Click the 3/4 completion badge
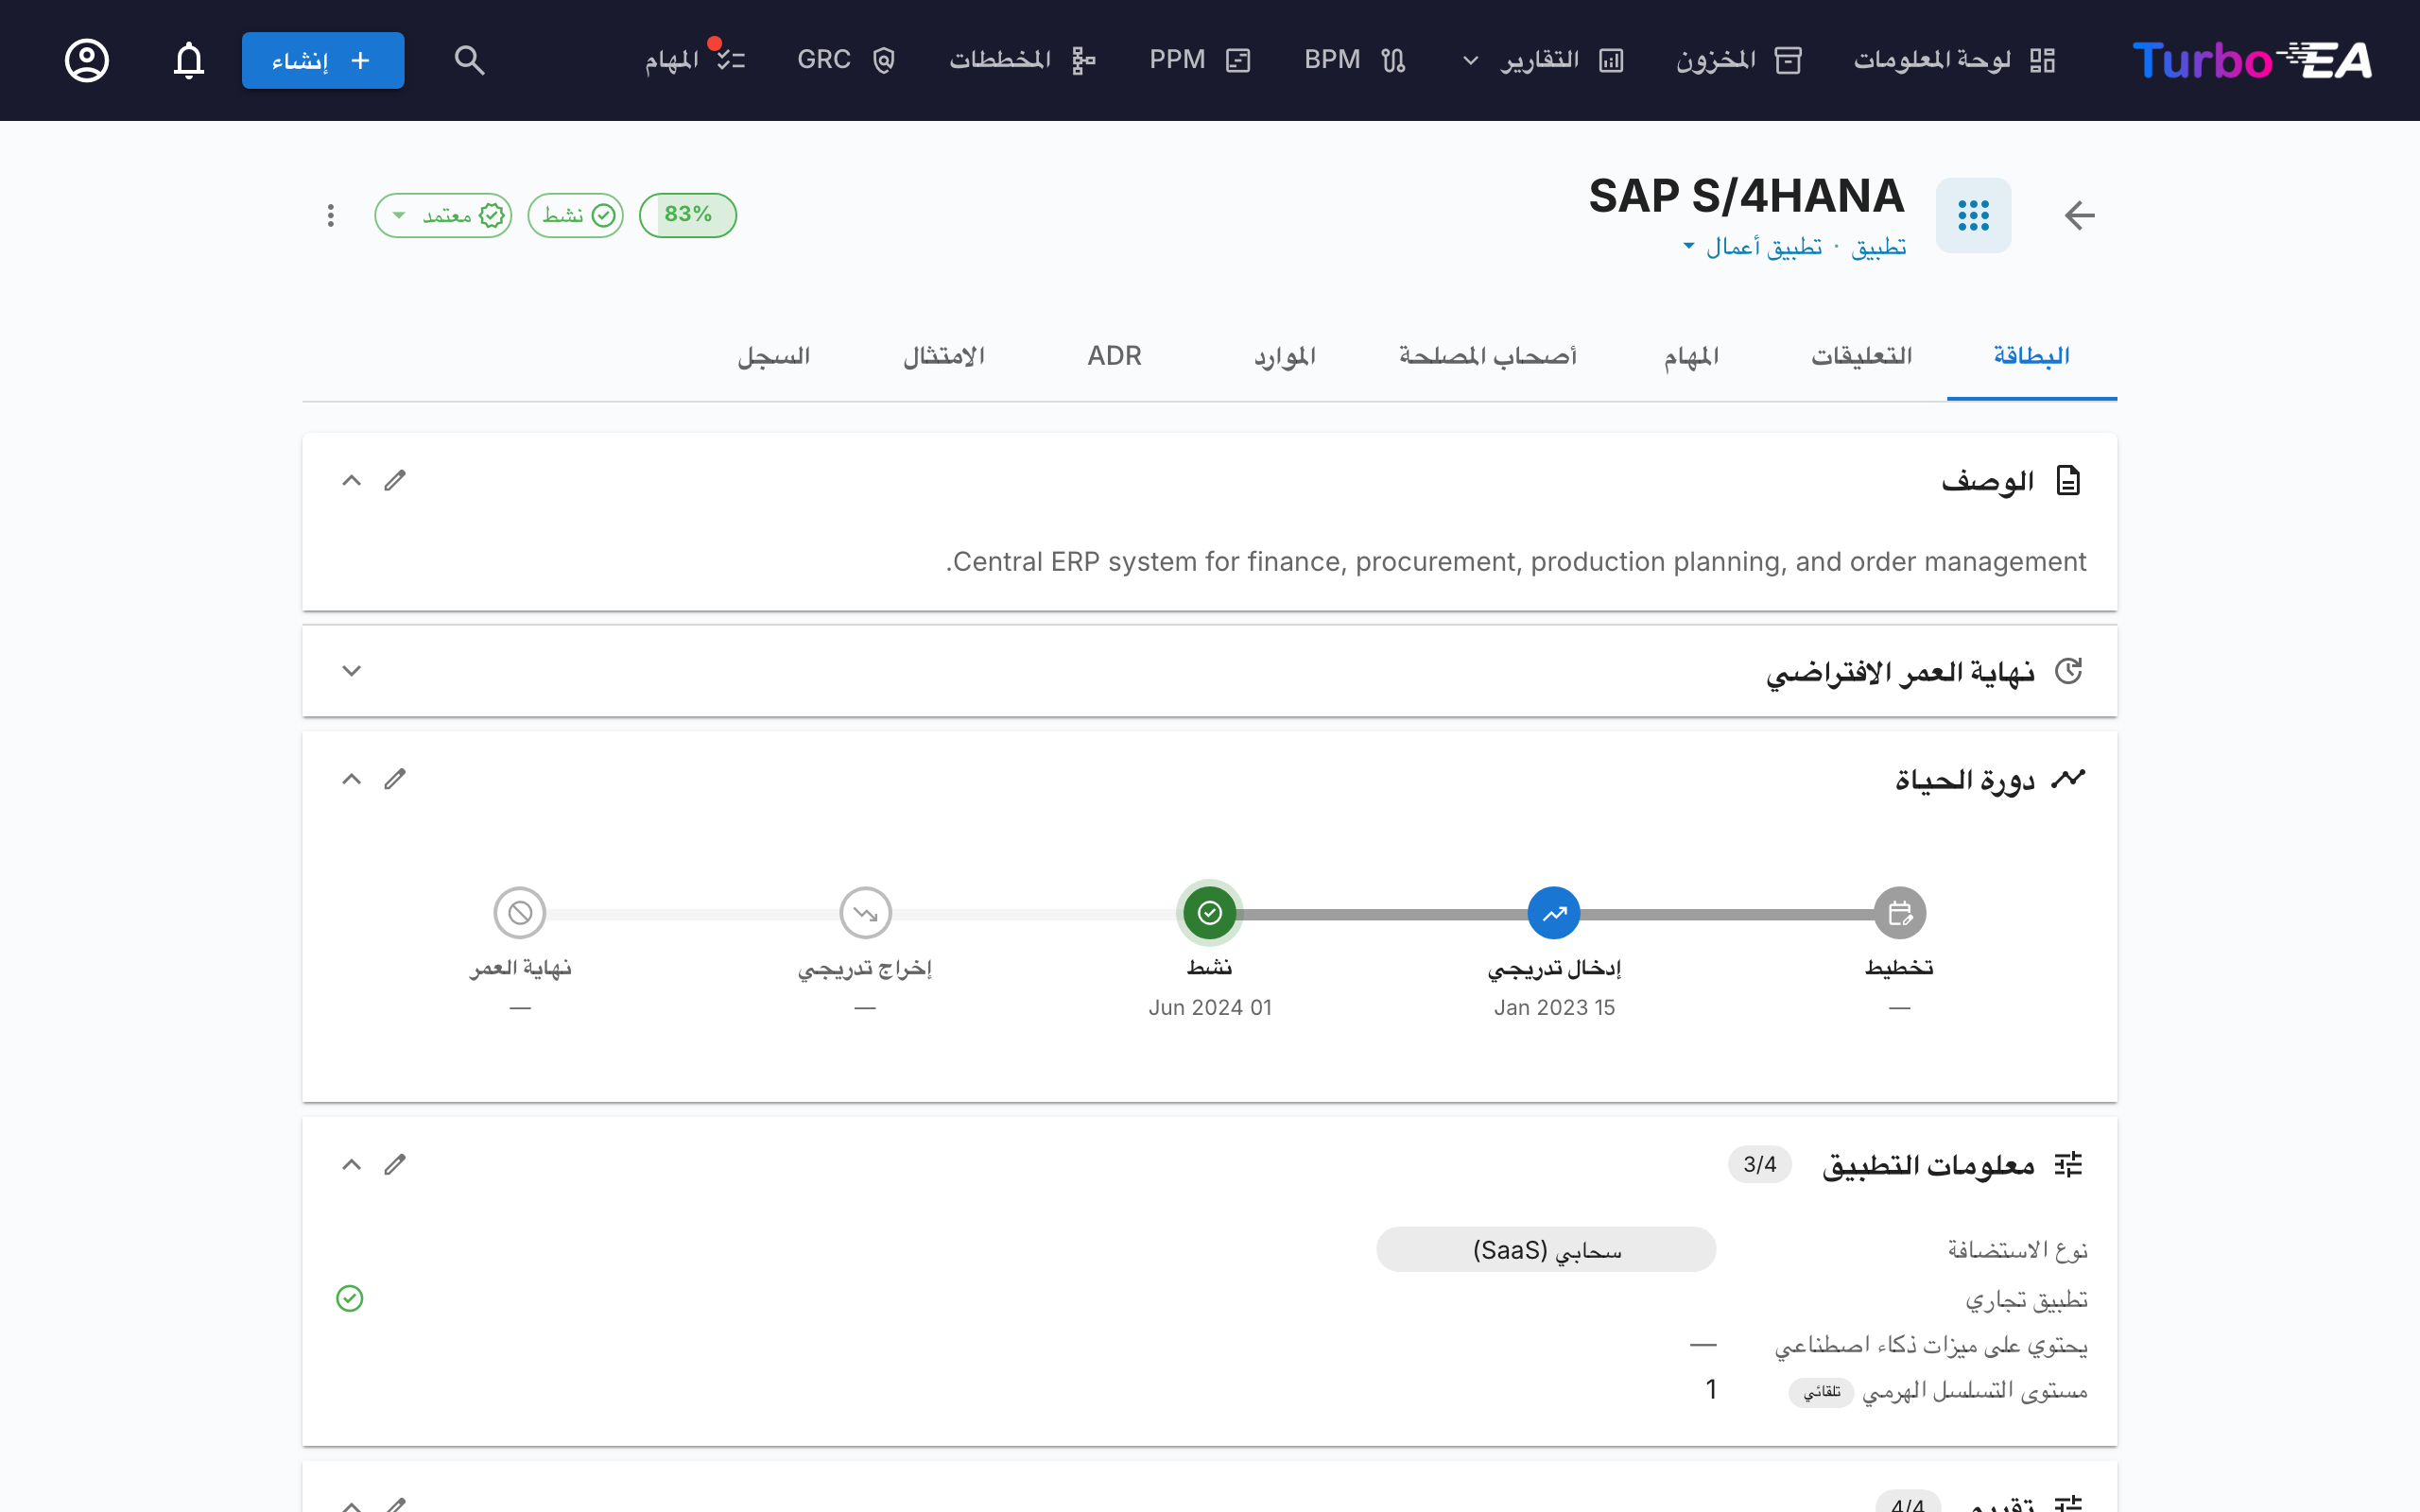This screenshot has width=2420, height=1512. coord(1759,1165)
